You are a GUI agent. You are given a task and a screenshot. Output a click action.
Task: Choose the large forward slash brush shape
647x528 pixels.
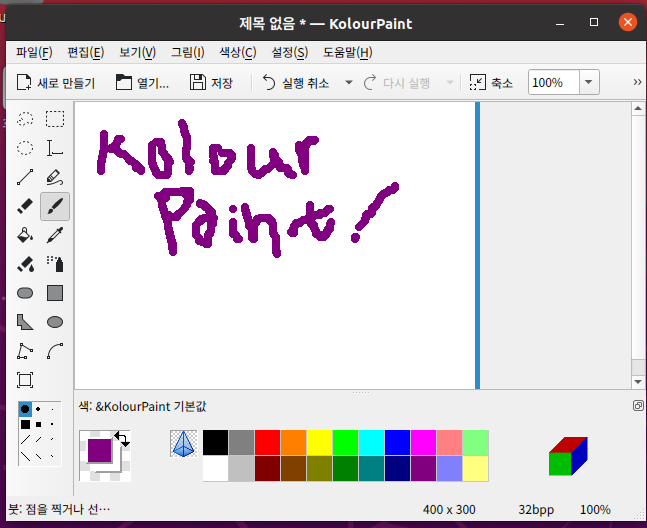(25, 440)
